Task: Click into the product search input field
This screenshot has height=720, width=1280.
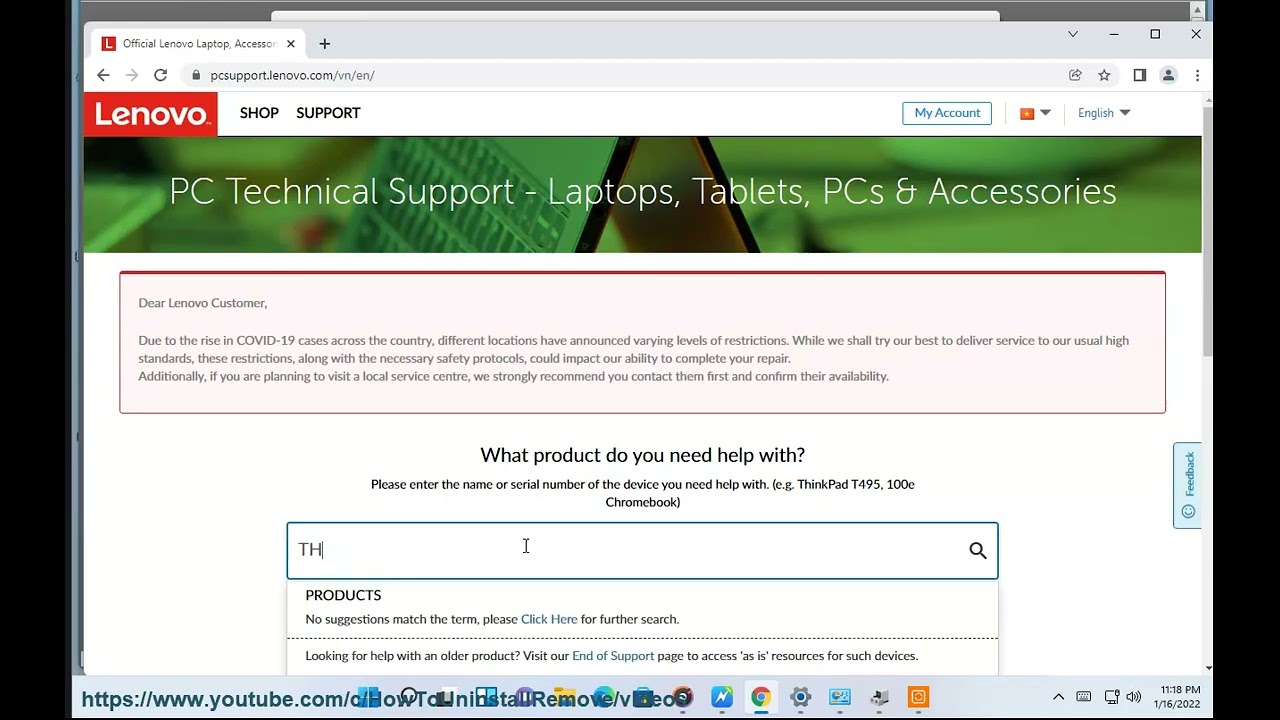Action: 642,550
